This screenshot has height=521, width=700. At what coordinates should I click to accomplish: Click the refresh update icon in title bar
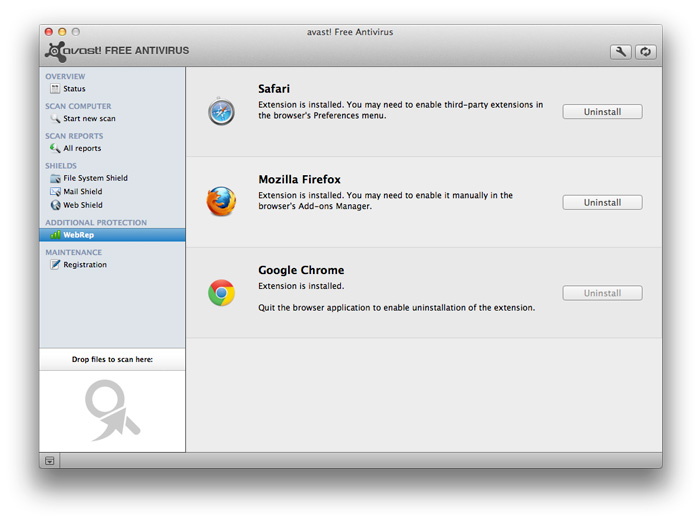pos(645,52)
